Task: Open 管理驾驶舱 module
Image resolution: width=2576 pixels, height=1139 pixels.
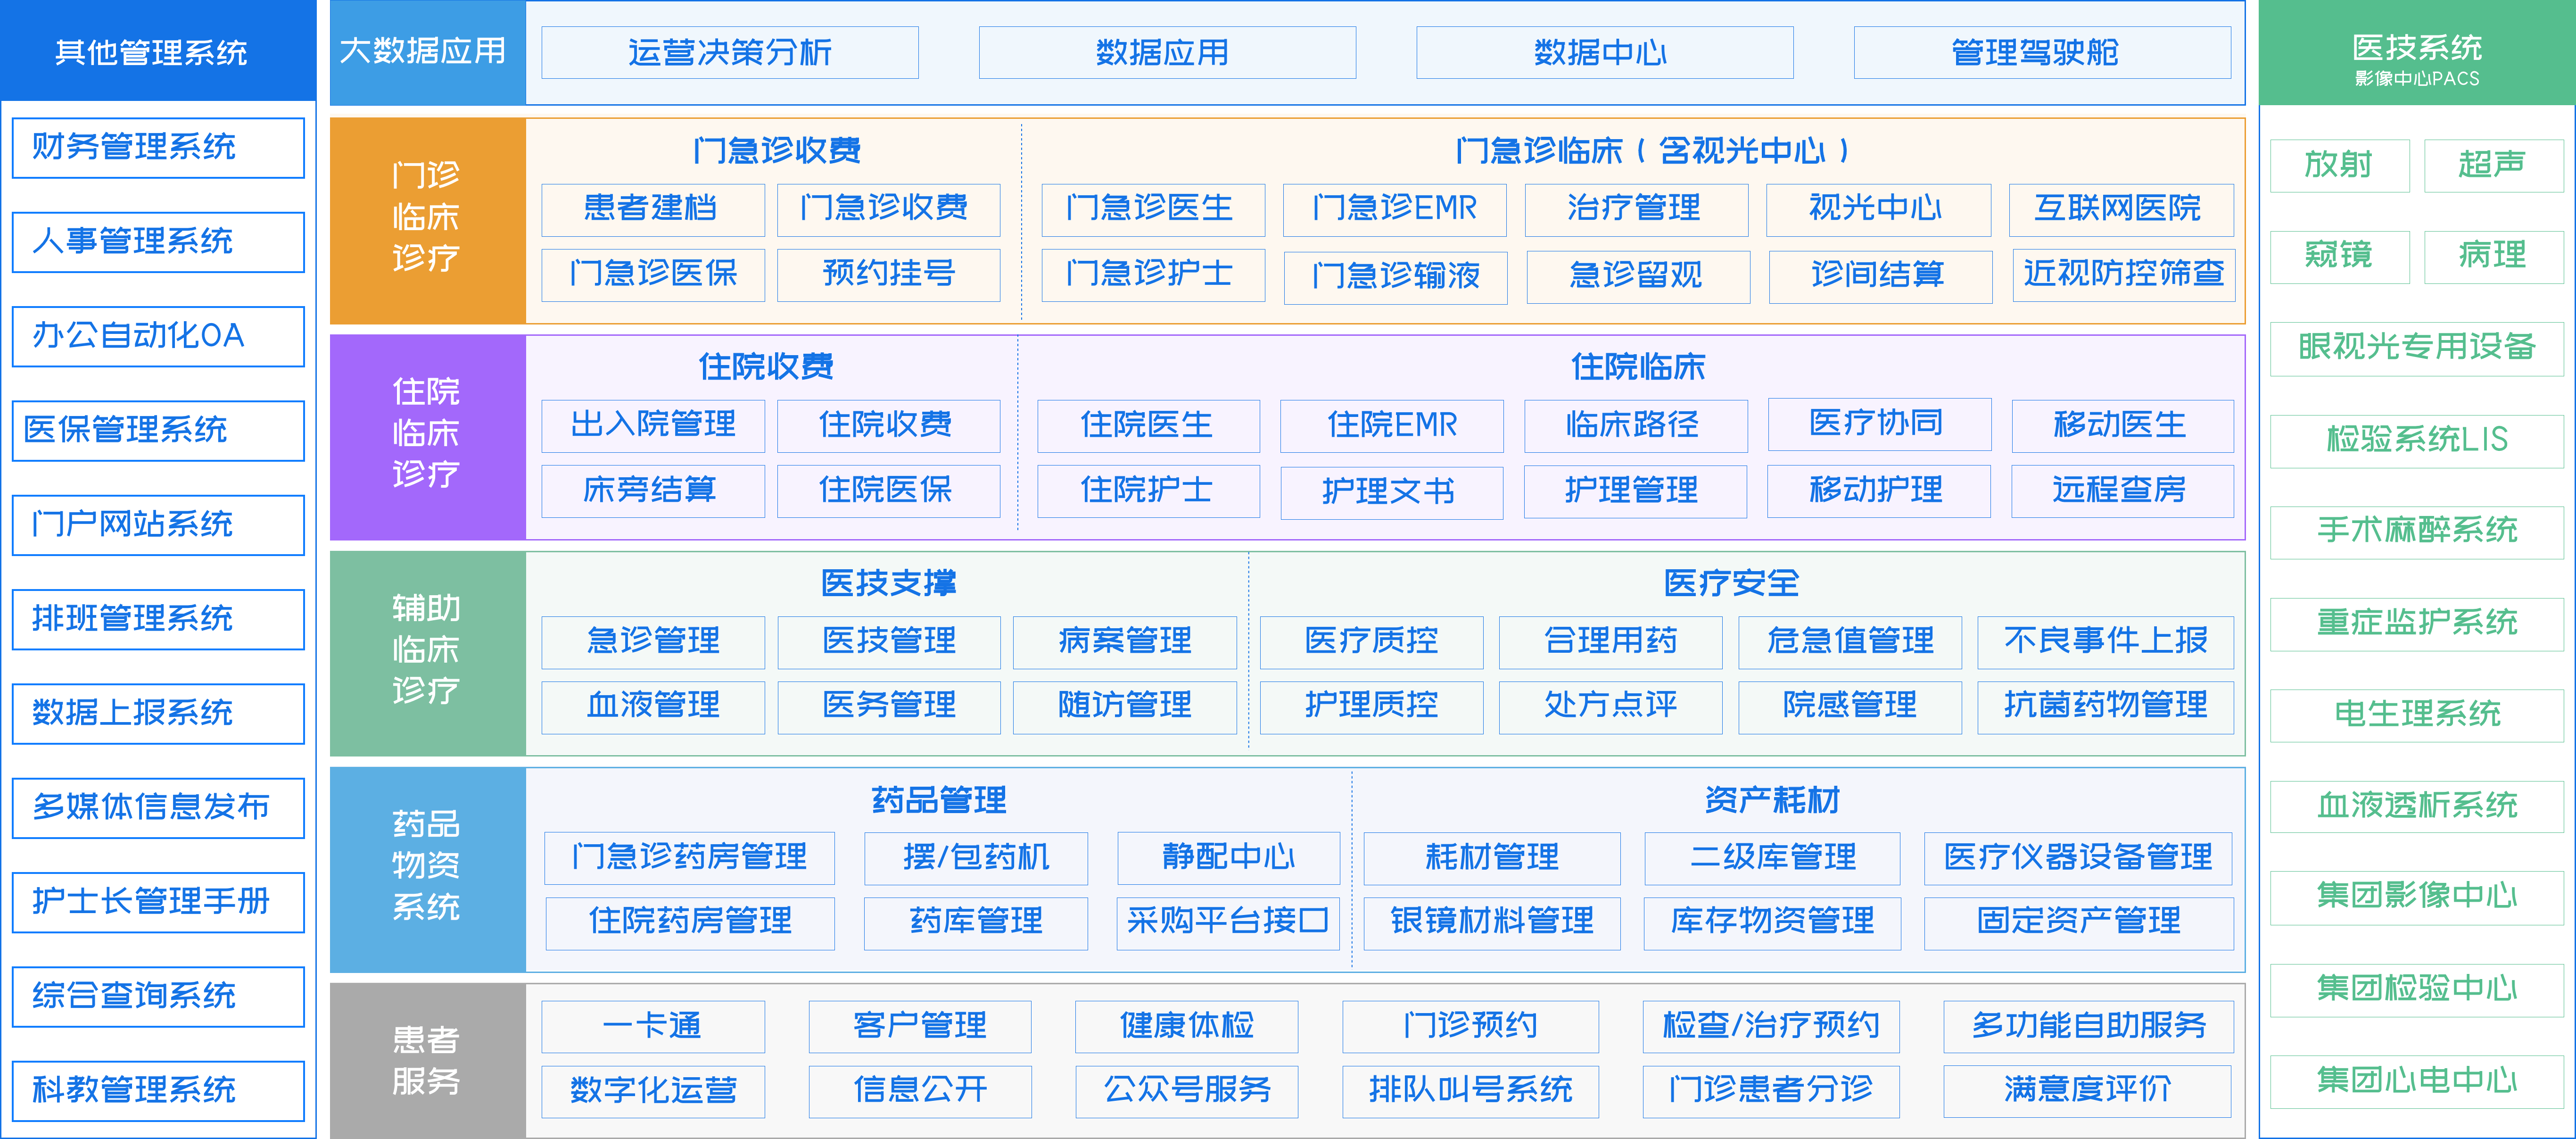Action: click(x=2042, y=52)
